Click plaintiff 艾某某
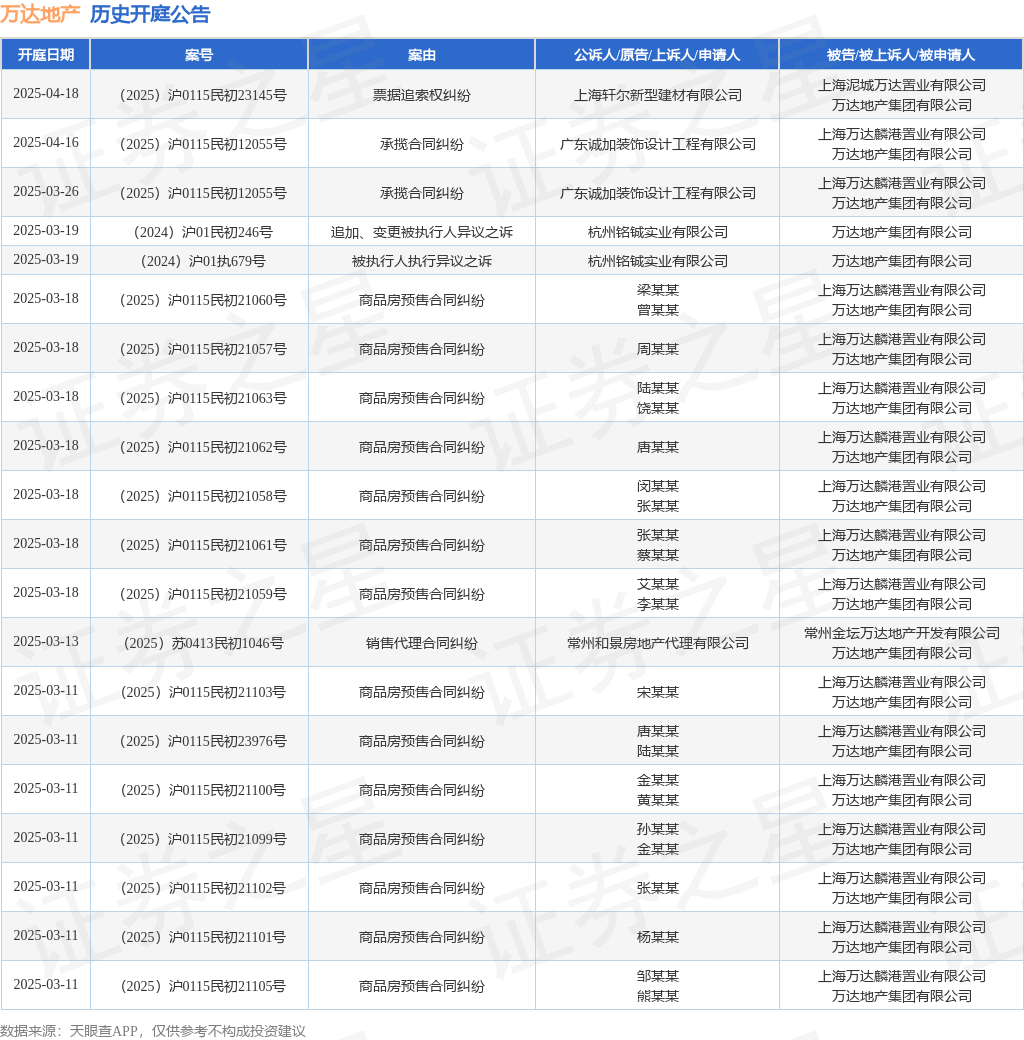 click(x=657, y=584)
